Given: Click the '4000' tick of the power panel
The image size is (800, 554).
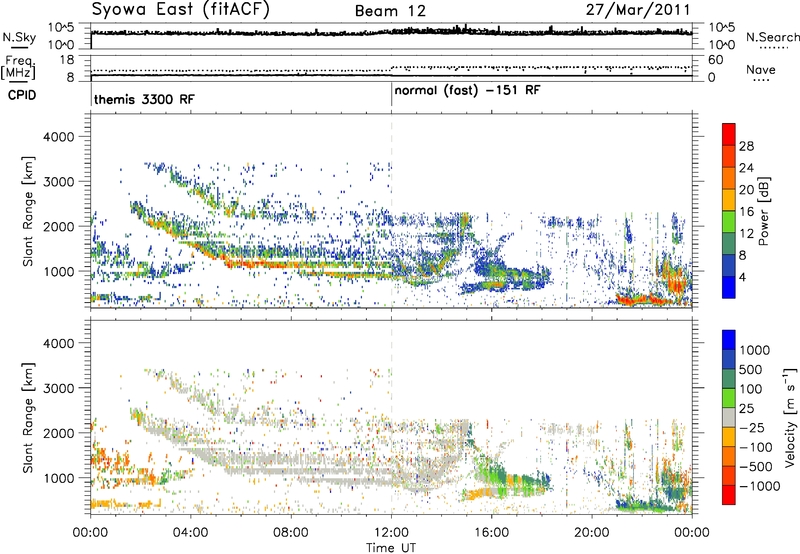Looking at the screenshot, I should click(x=59, y=137).
